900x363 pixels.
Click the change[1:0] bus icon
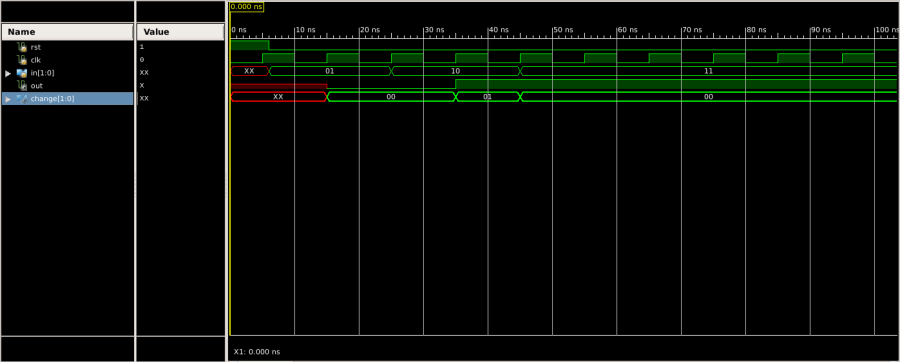coord(22,99)
